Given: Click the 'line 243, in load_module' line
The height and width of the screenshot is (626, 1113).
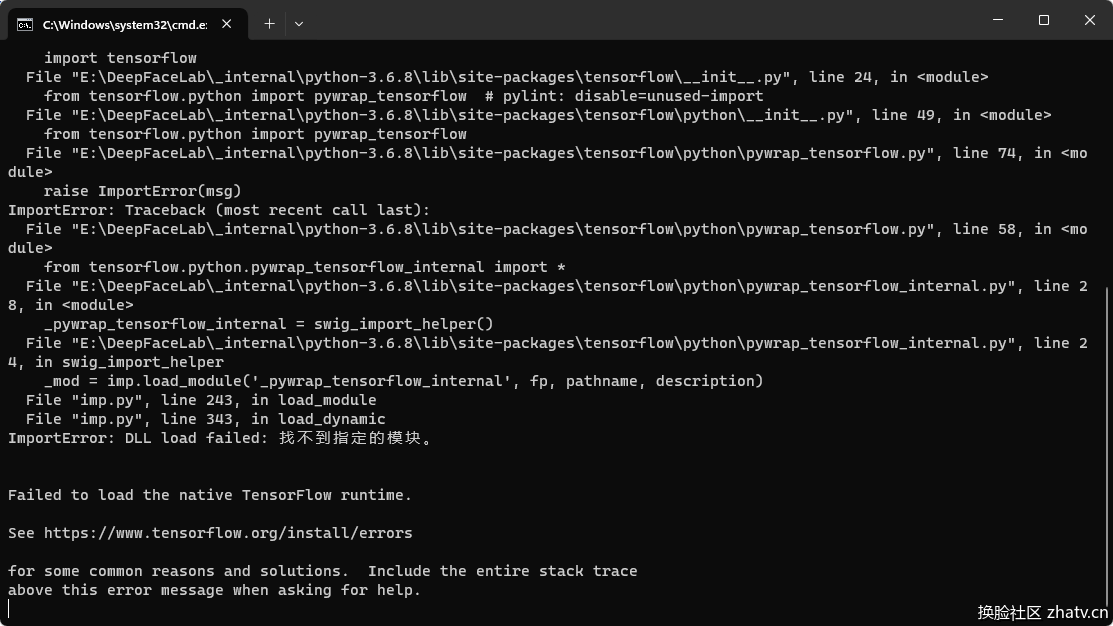Looking at the screenshot, I should click(202, 400).
